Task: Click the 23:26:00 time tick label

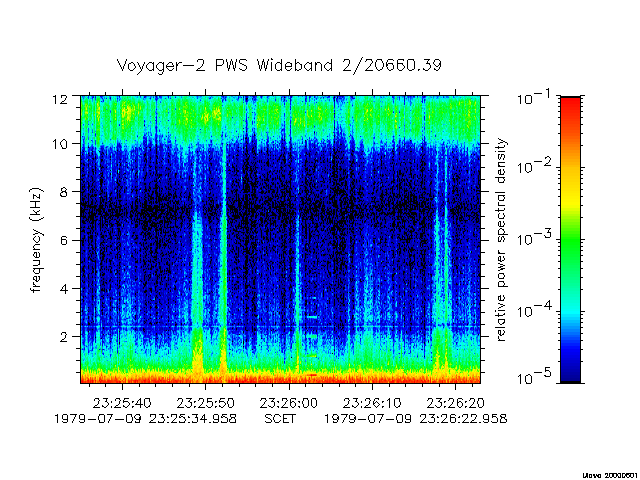Action: (x=289, y=403)
